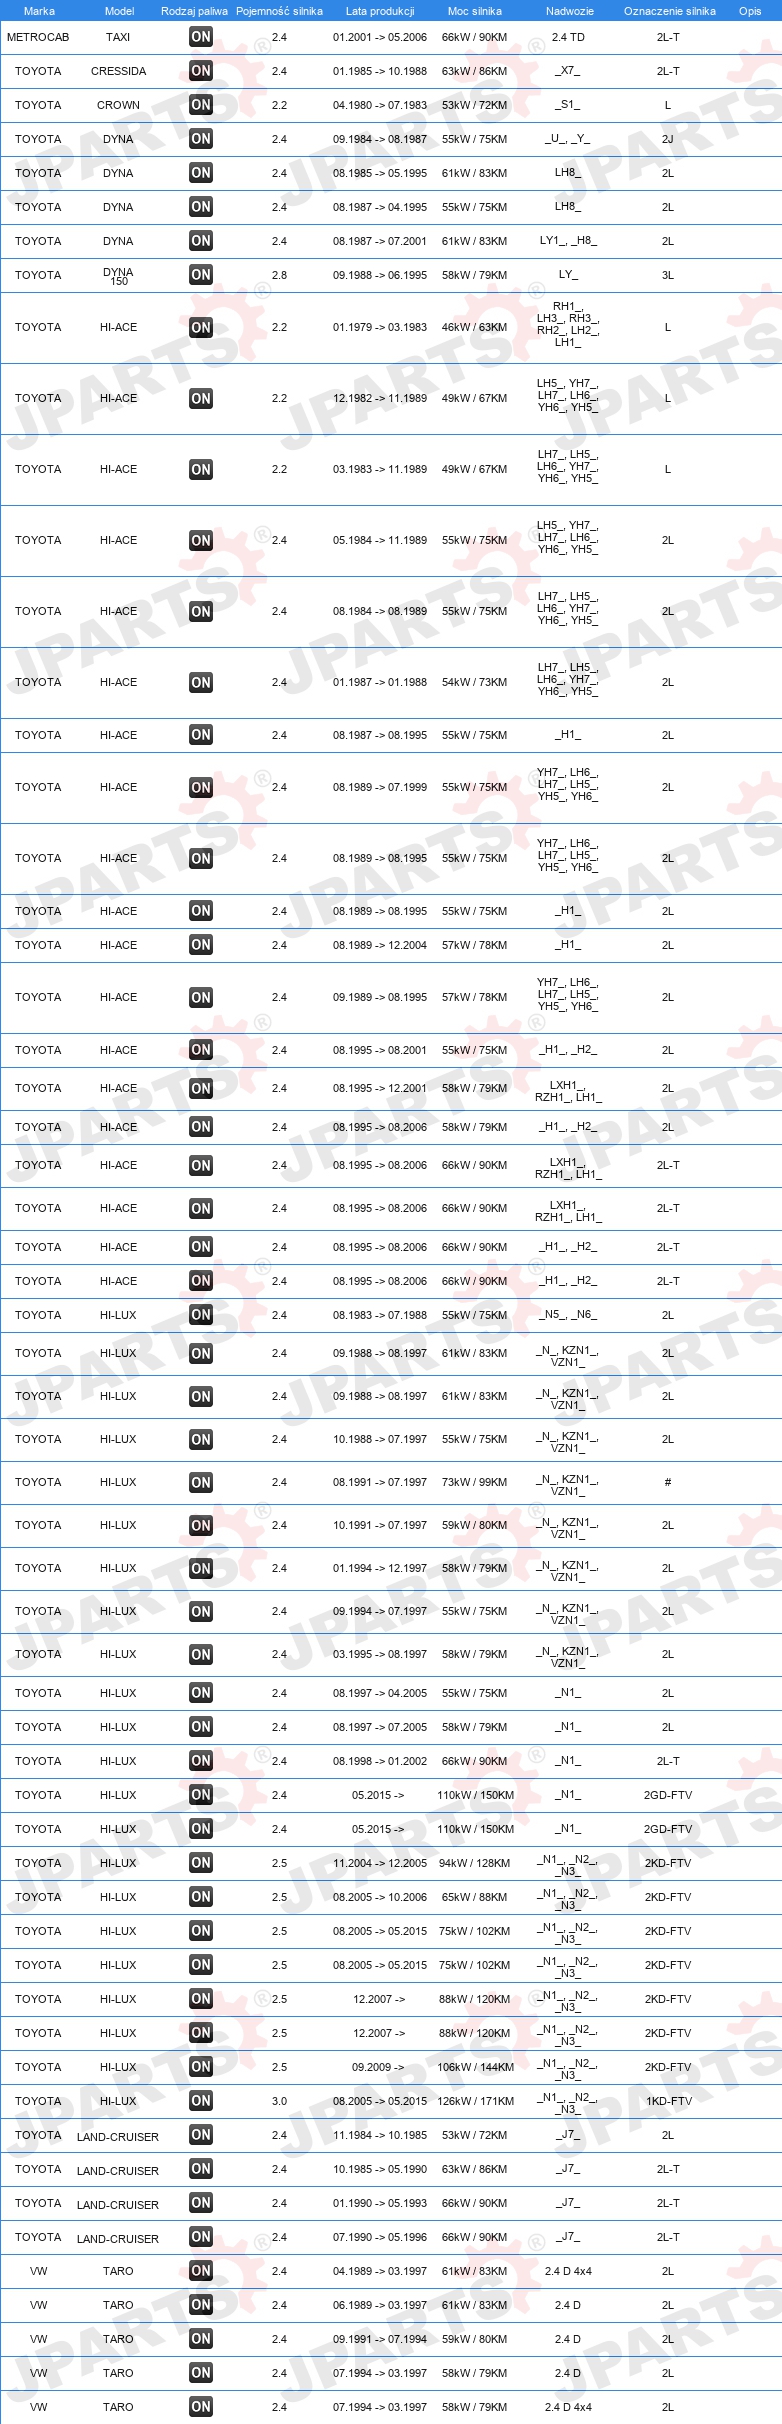Select ON icon in the DYNA 150 row
782x2424 pixels.
[200, 275]
